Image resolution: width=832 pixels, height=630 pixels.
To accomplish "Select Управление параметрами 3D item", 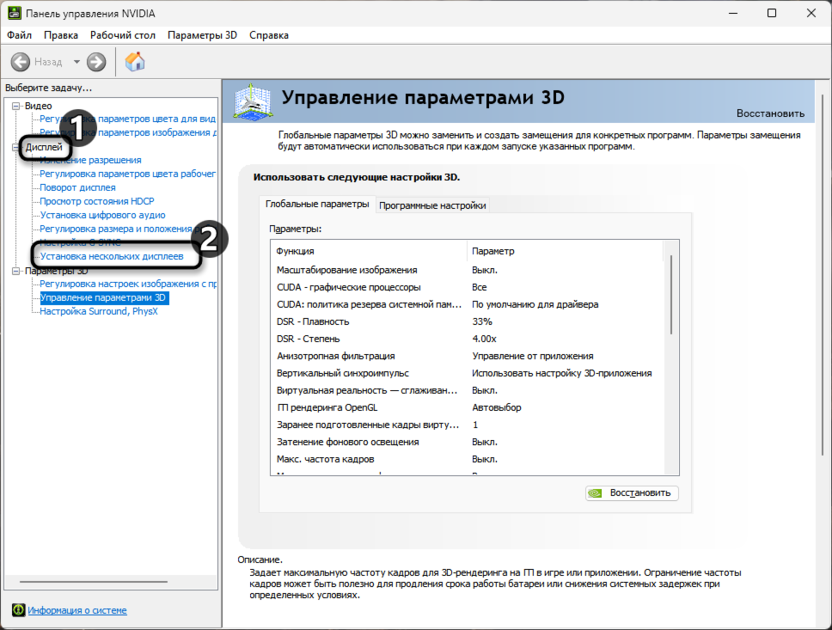I will 104,298.
